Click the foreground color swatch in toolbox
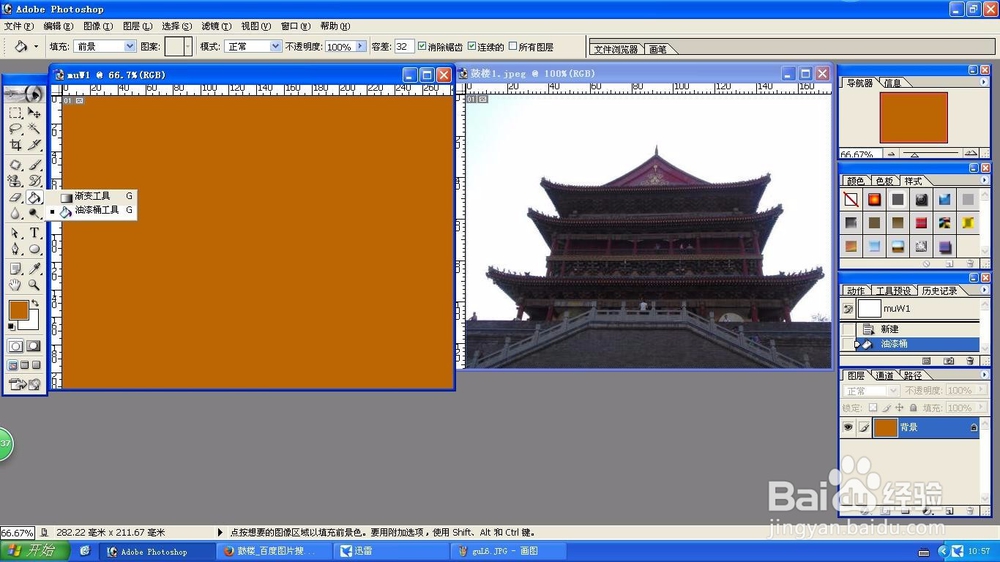The image size is (1000, 562). (18, 310)
